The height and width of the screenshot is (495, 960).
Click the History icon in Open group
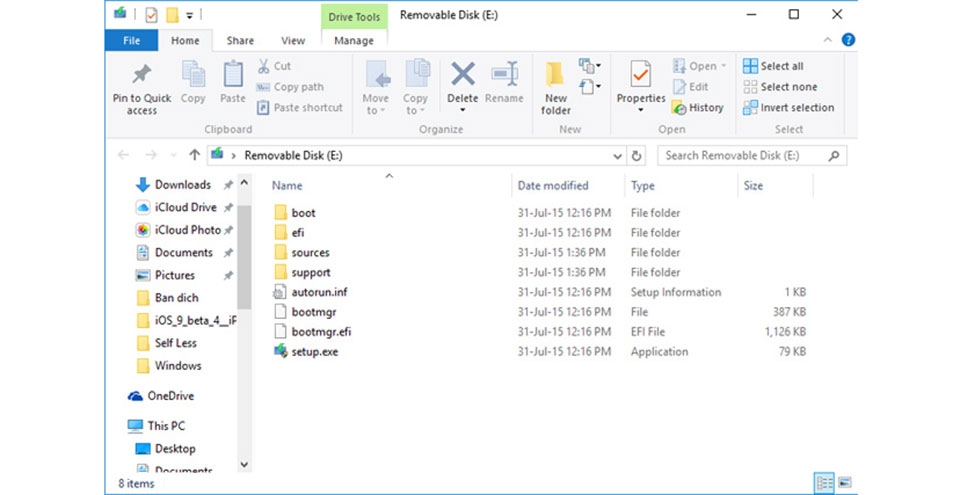678,108
